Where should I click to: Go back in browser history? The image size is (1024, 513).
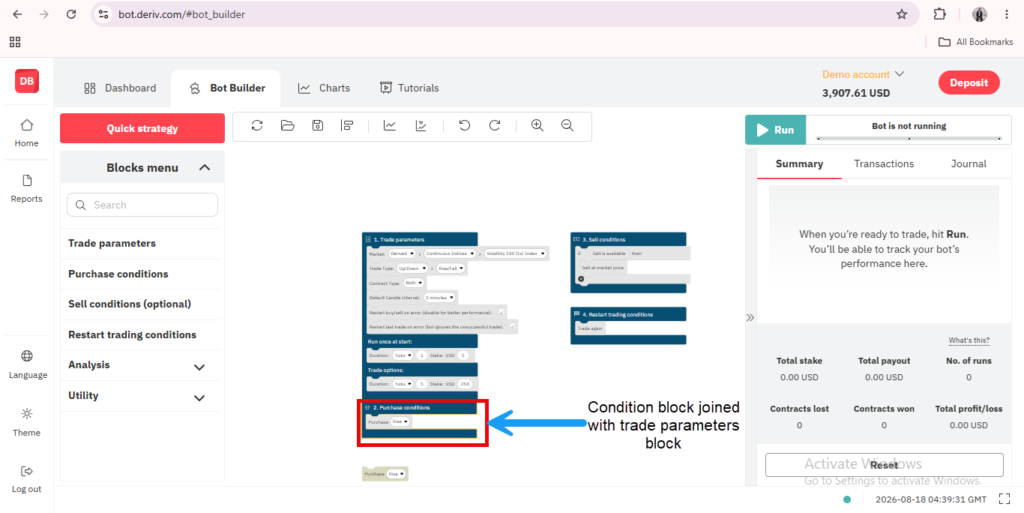click(x=18, y=14)
